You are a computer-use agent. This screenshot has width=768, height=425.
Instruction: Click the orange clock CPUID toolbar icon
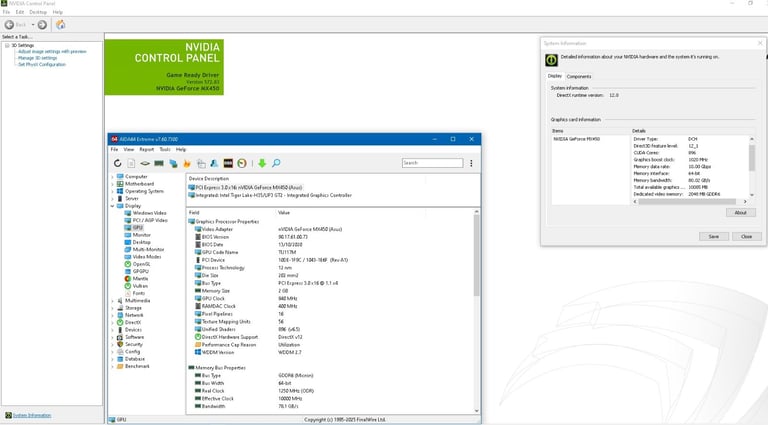coord(242,164)
